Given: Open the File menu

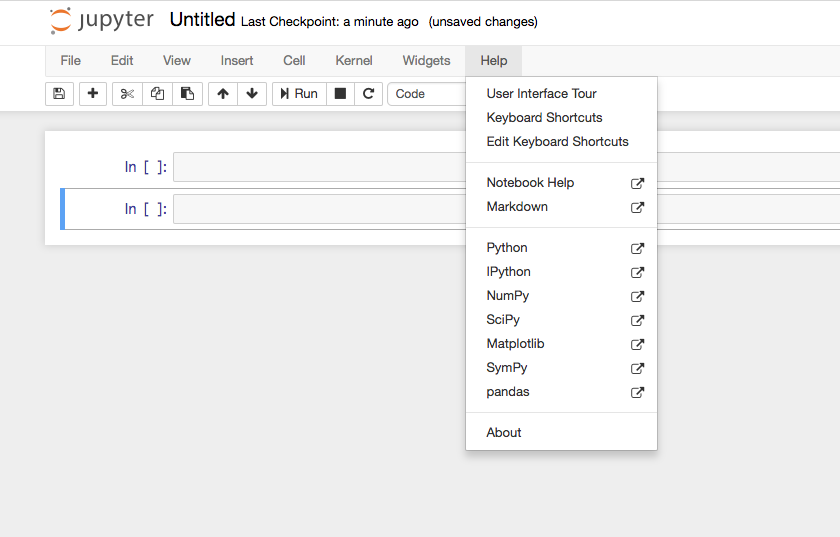Looking at the screenshot, I should click(x=71, y=61).
